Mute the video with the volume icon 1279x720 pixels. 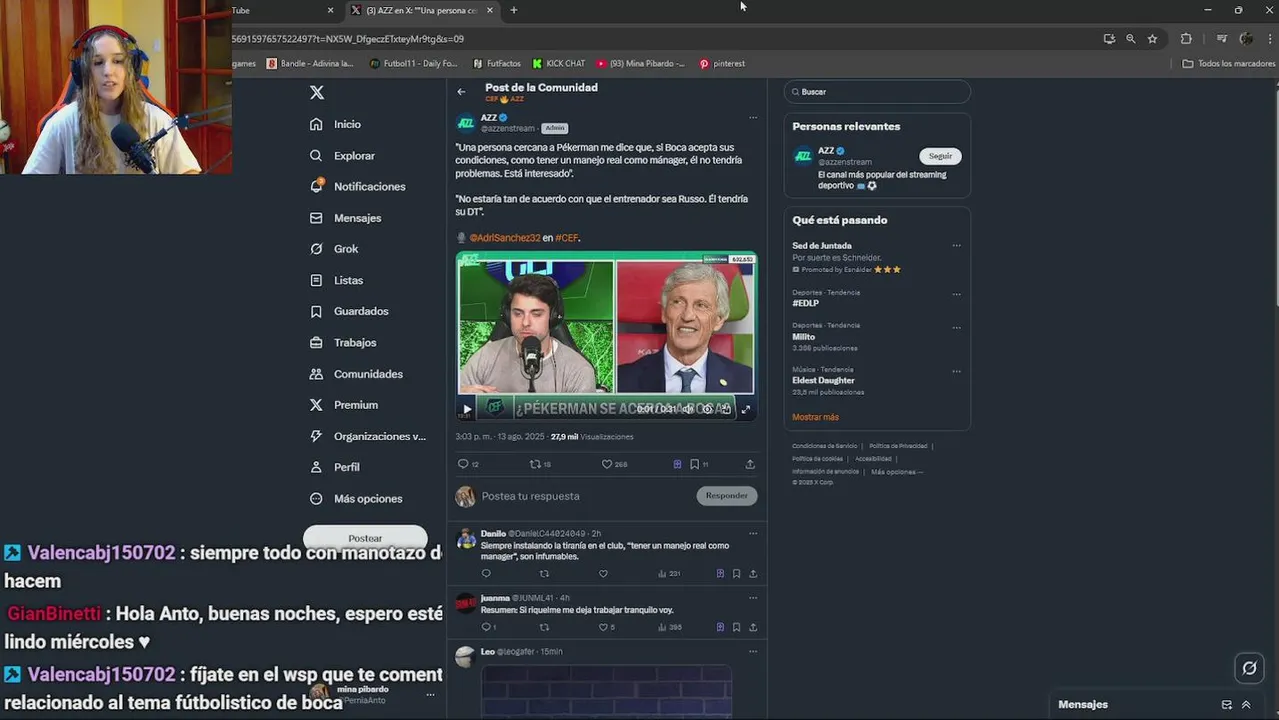pyautogui.click(x=688, y=409)
